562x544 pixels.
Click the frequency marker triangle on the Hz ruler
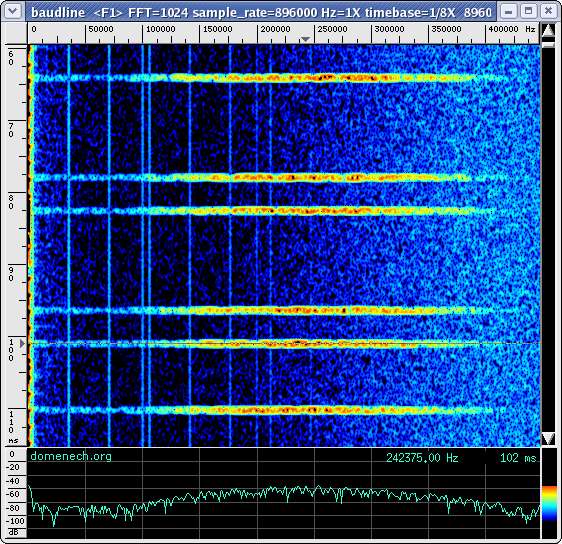coord(305,39)
